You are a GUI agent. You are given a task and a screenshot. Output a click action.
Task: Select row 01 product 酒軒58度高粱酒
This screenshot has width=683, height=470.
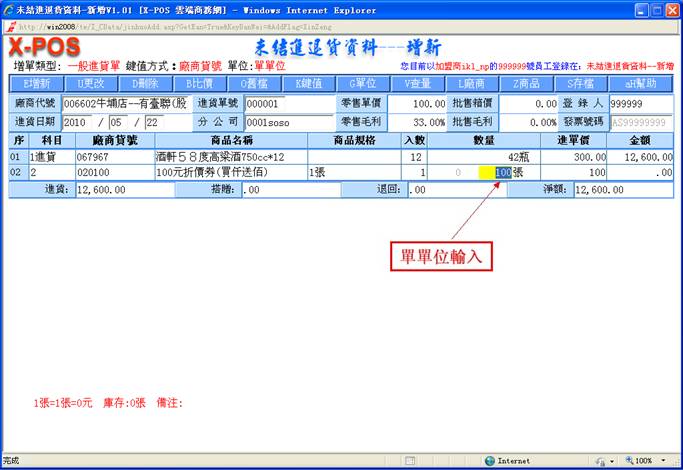pos(230,157)
